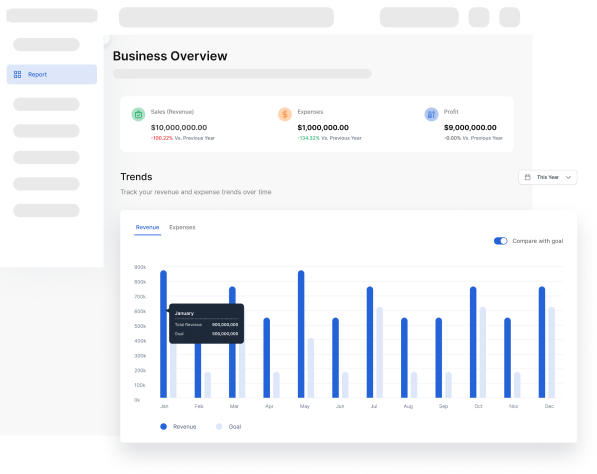Image resolution: width=597 pixels, height=474 pixels.
Task: Click the This Year chevron arrow
Action: (568, 177)
